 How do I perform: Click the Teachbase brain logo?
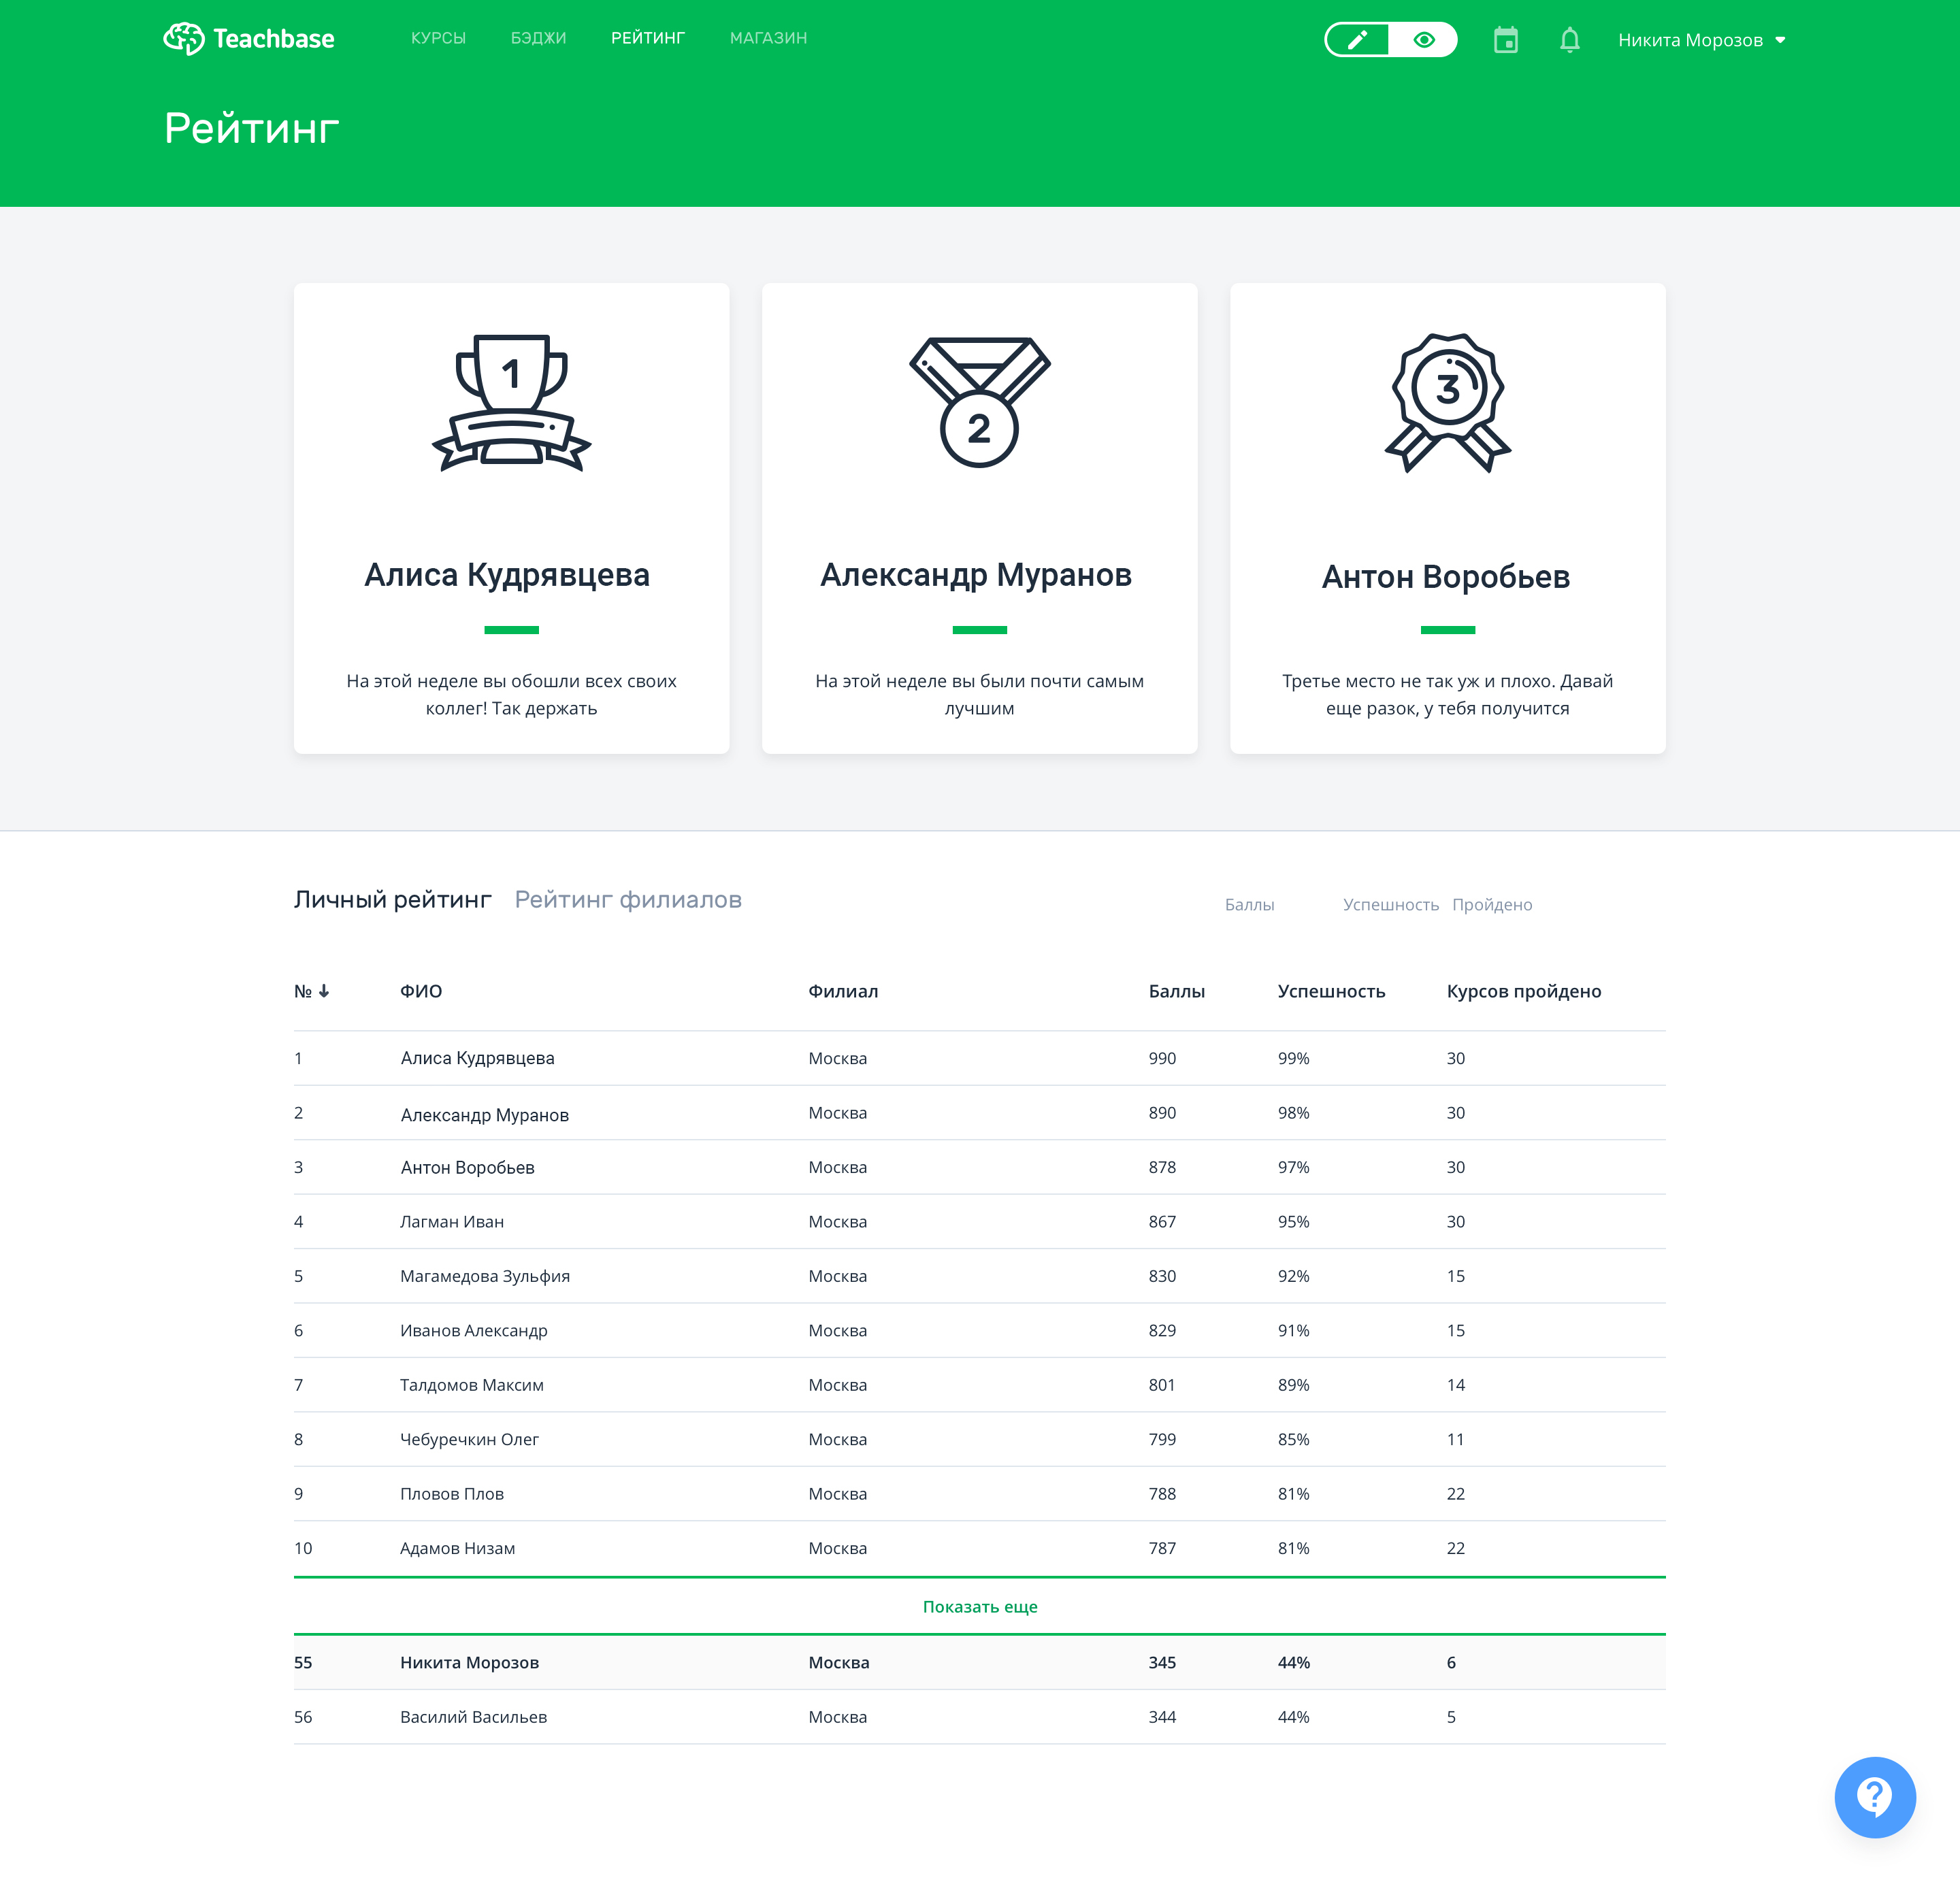click(x=185, y=39)
